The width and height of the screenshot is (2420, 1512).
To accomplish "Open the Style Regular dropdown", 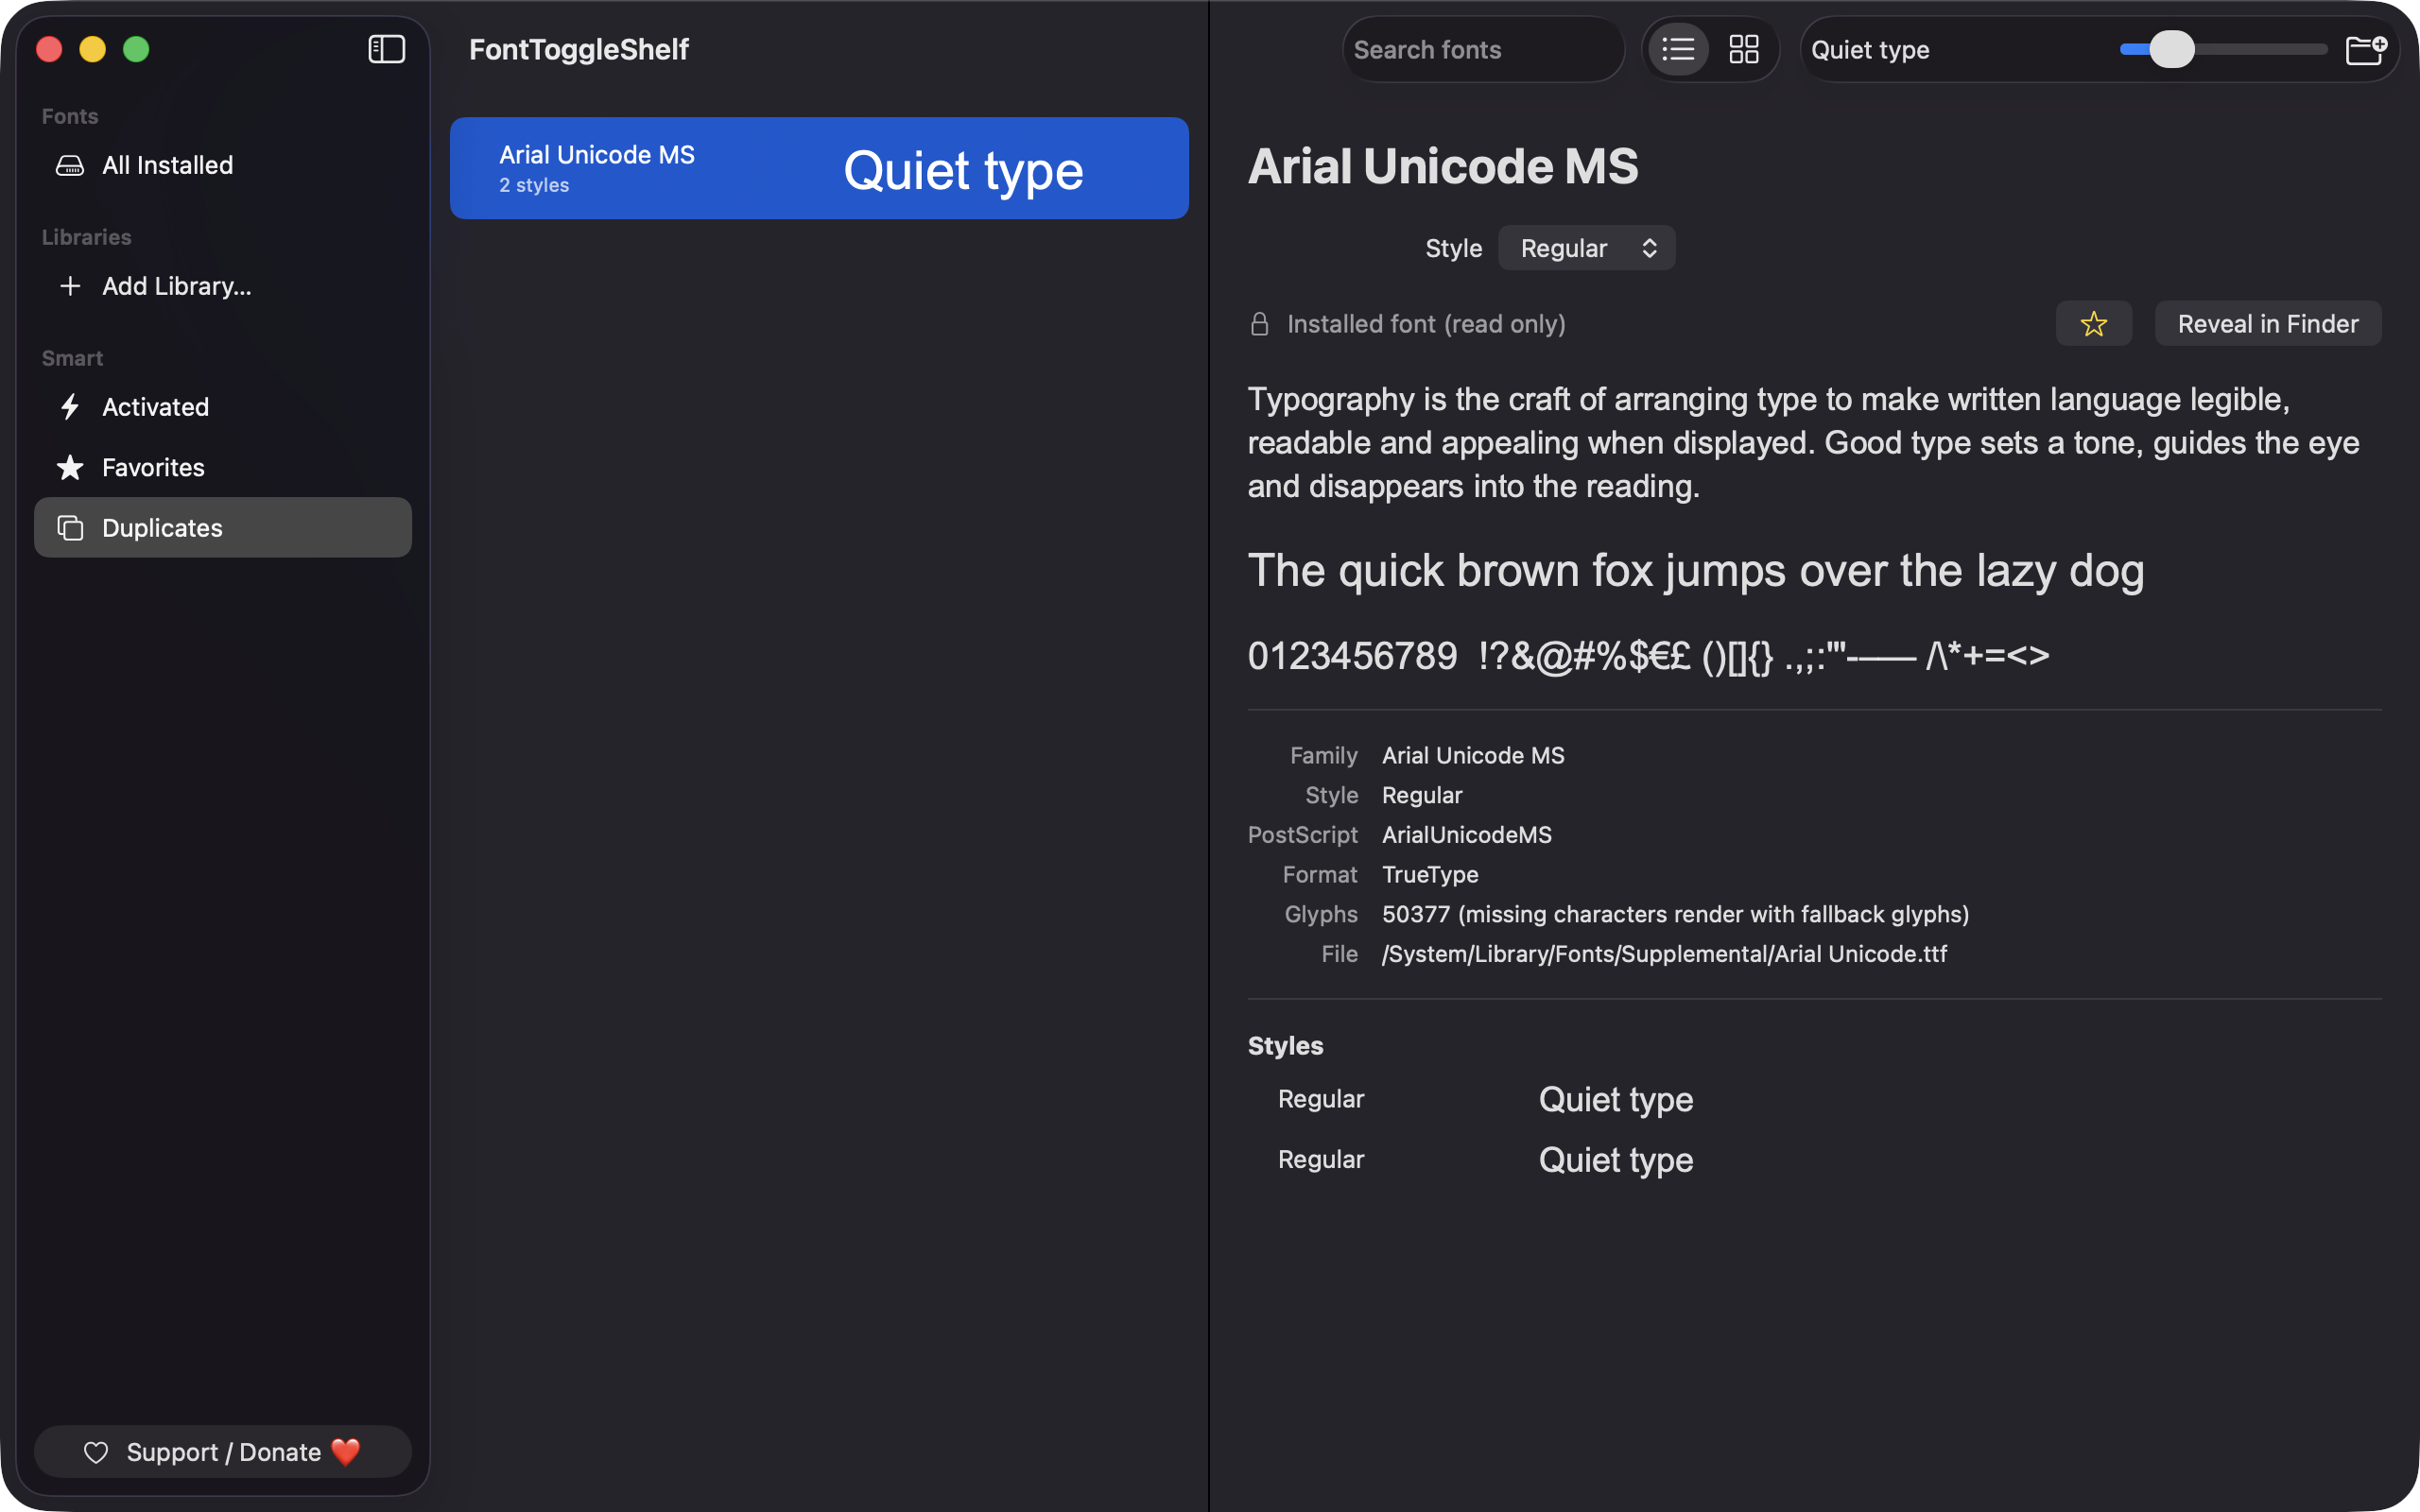I will pyautogui.click(x=1586, y=248).
